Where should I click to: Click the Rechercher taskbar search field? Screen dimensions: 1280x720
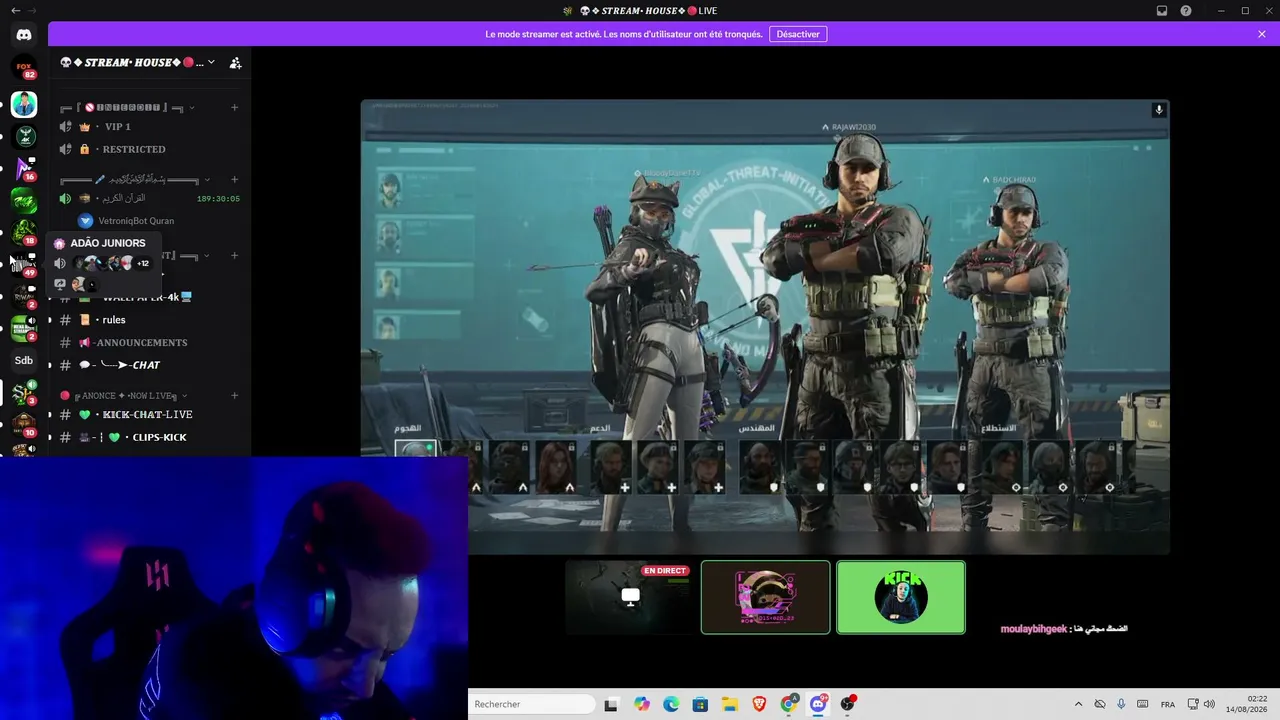coord(531,704)
